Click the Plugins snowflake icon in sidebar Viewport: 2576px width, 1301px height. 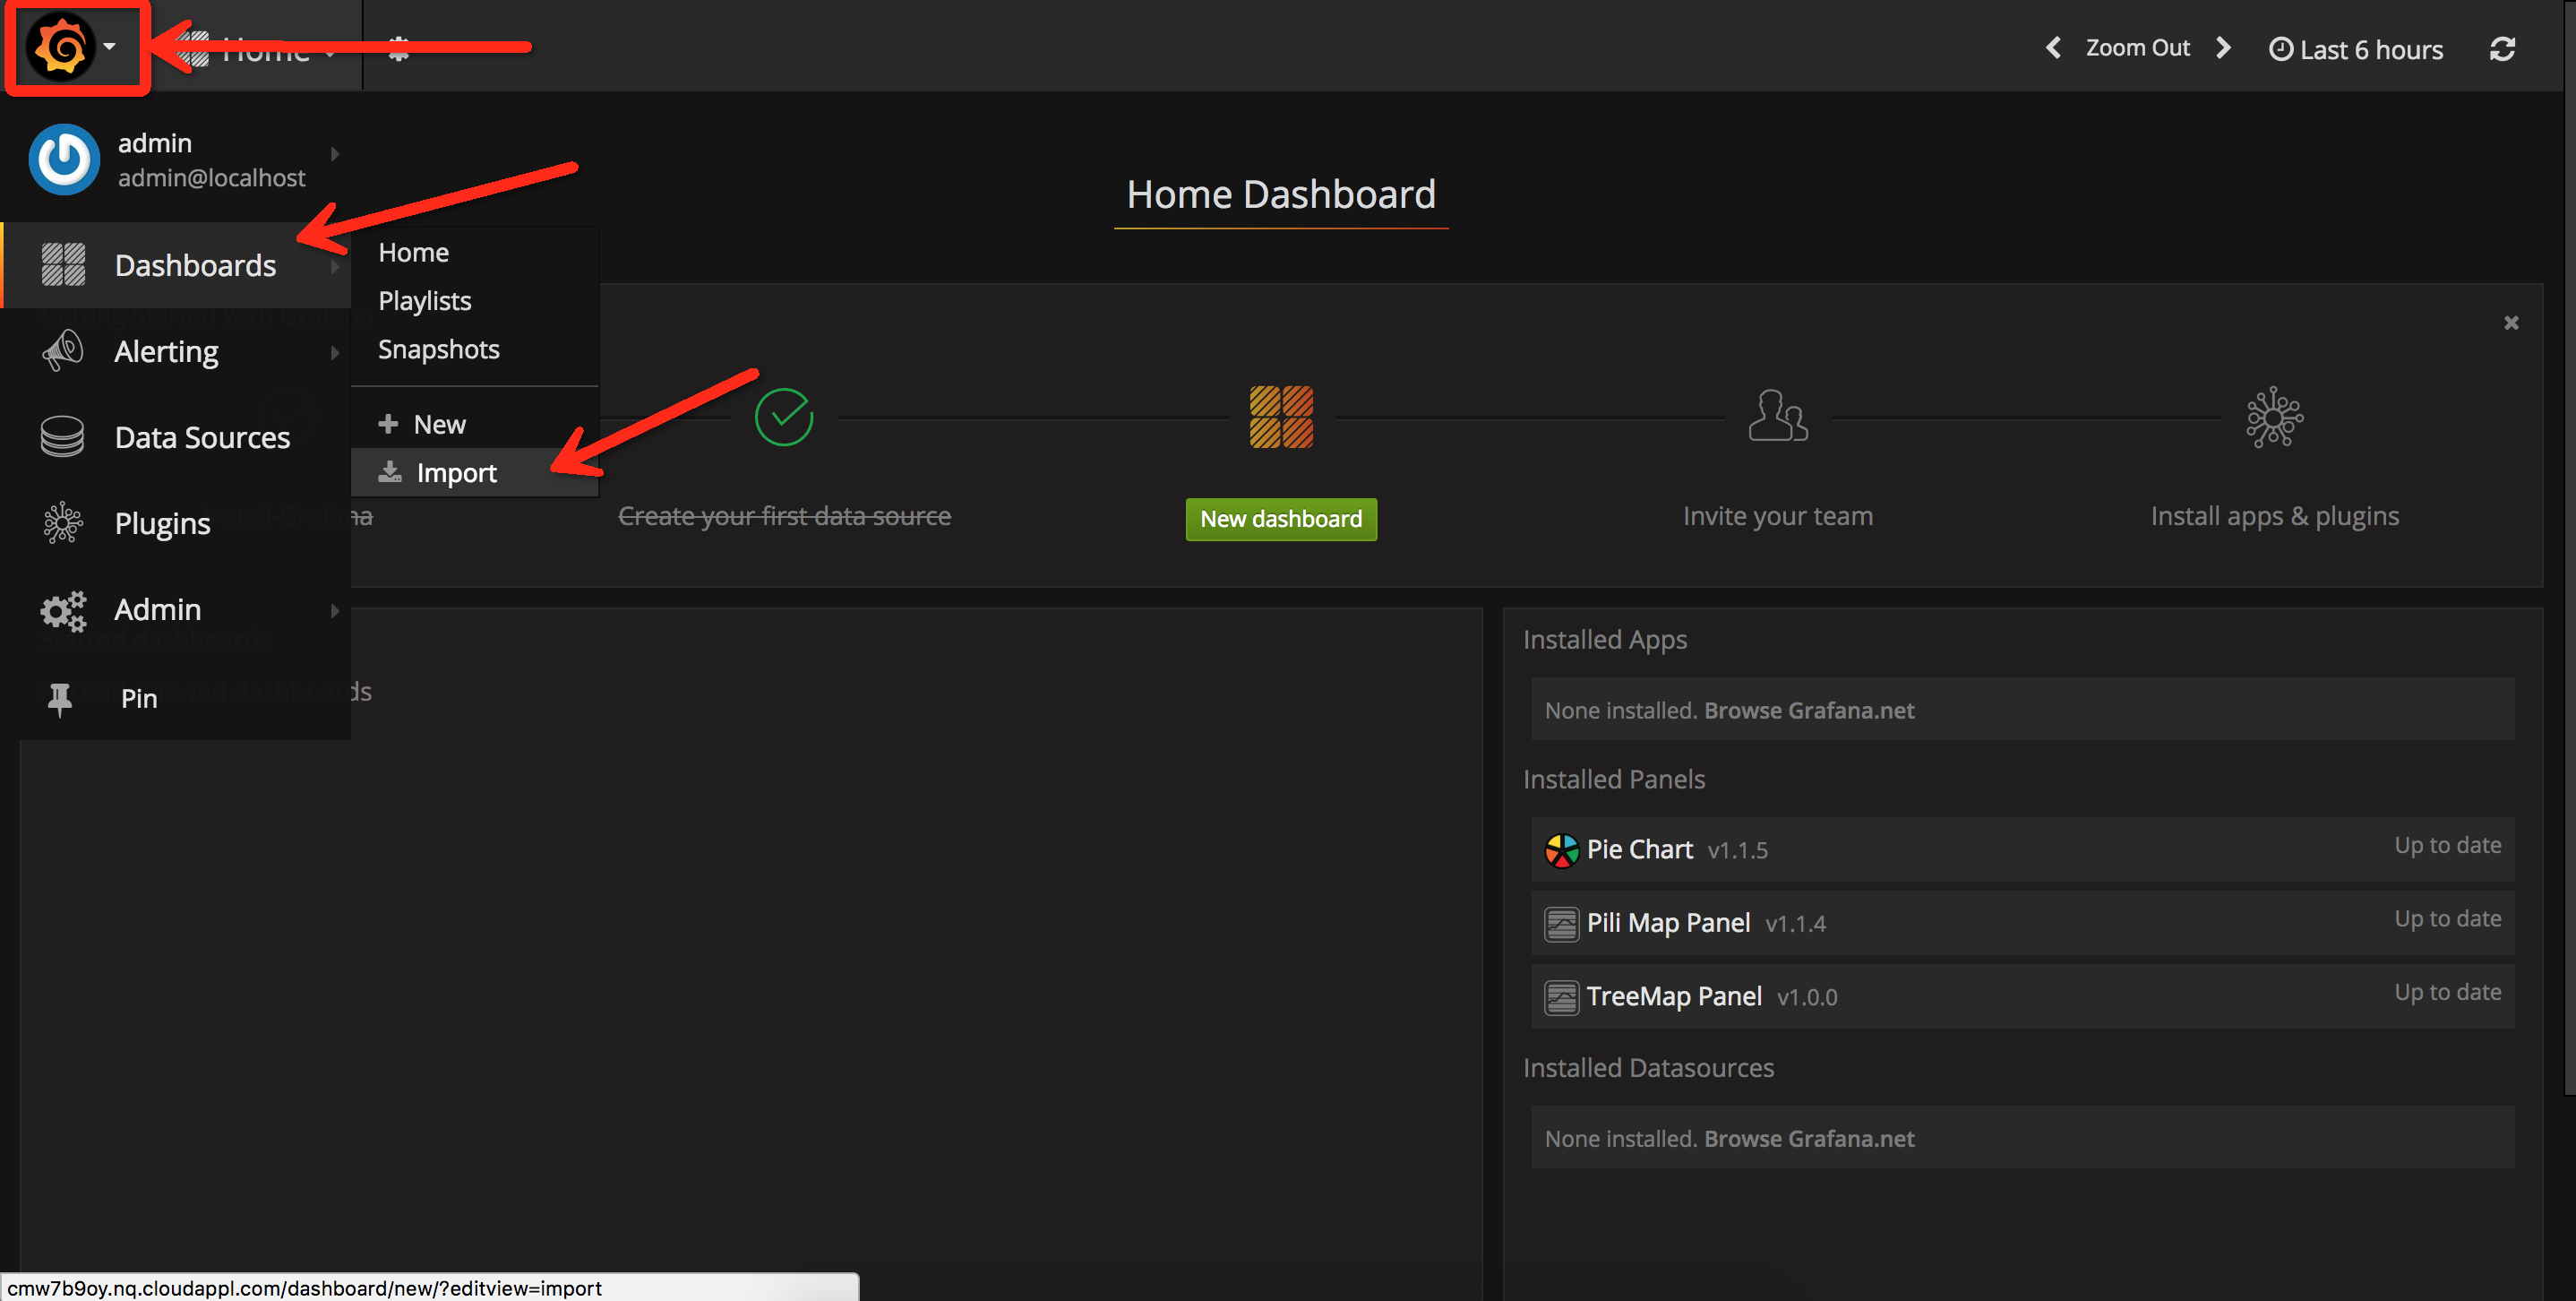pos(63,523)
